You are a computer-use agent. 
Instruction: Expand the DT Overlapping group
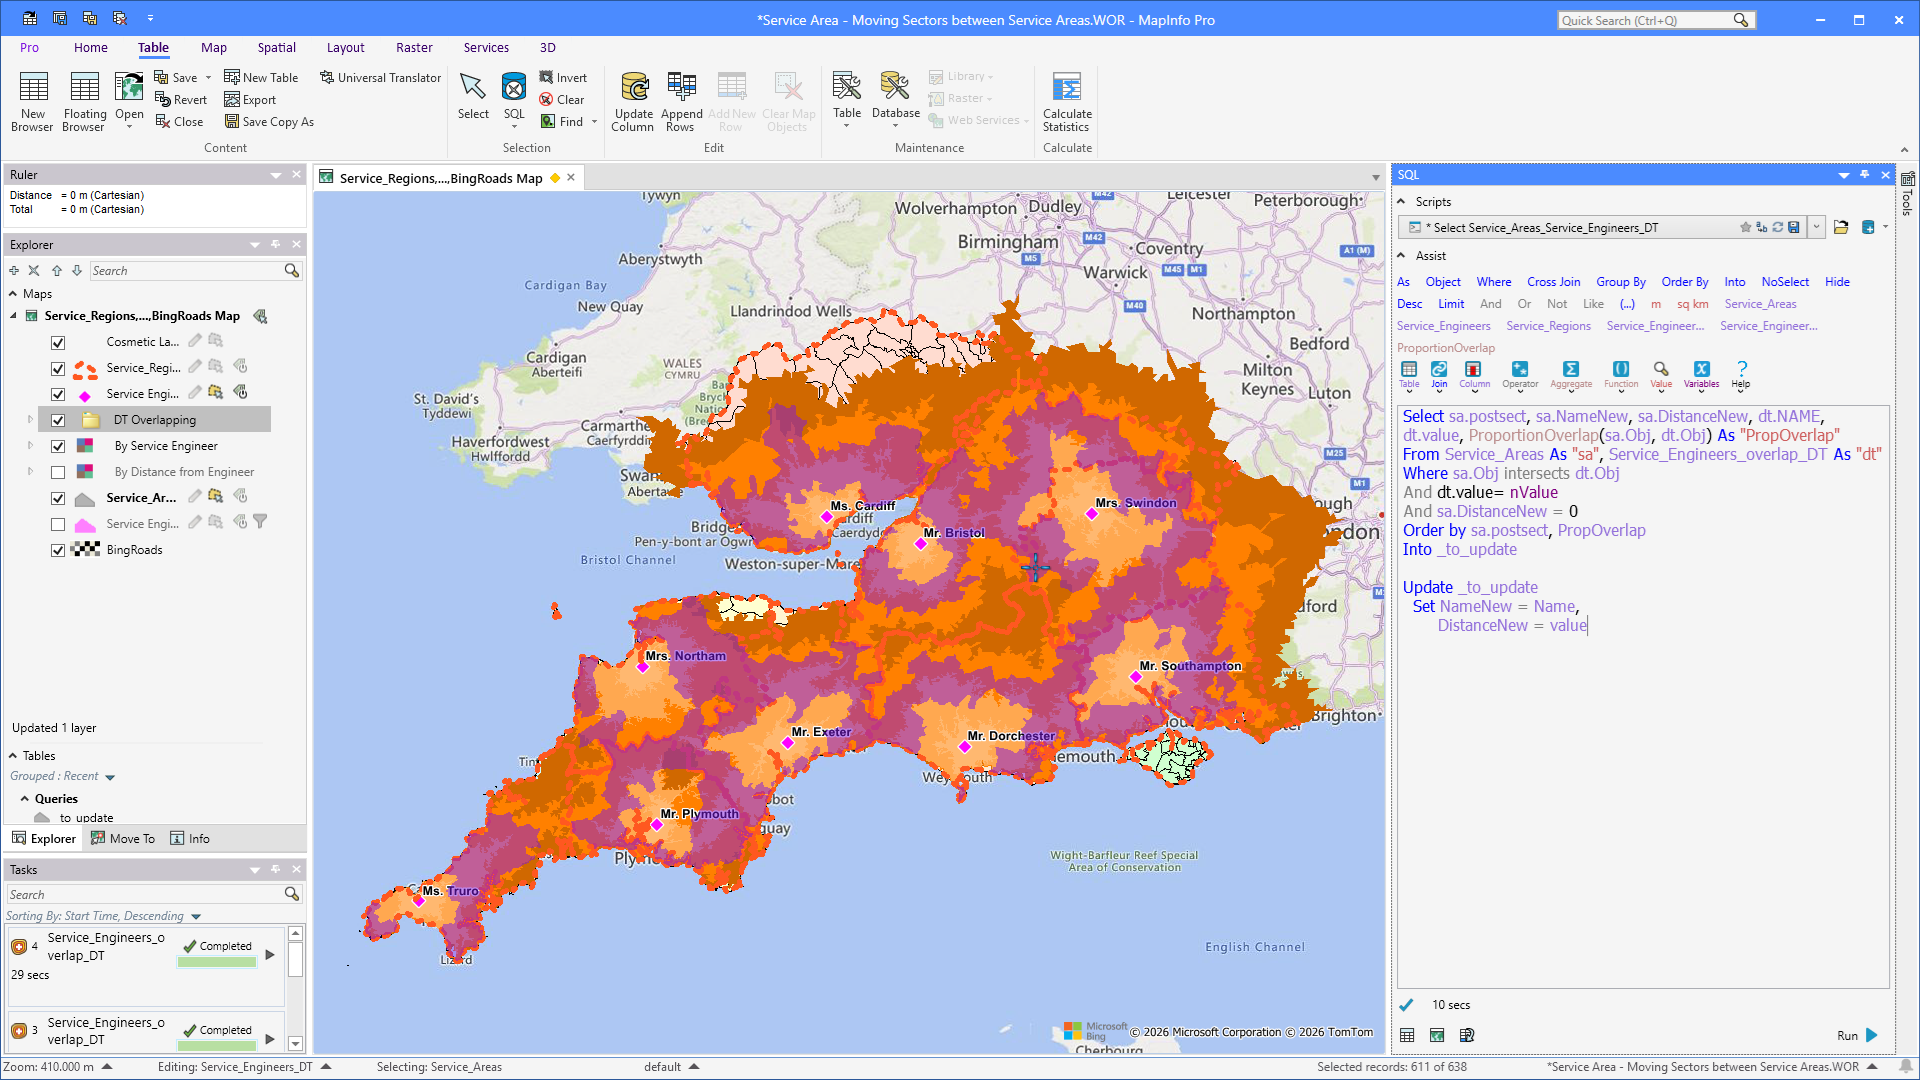pos(30,420)
